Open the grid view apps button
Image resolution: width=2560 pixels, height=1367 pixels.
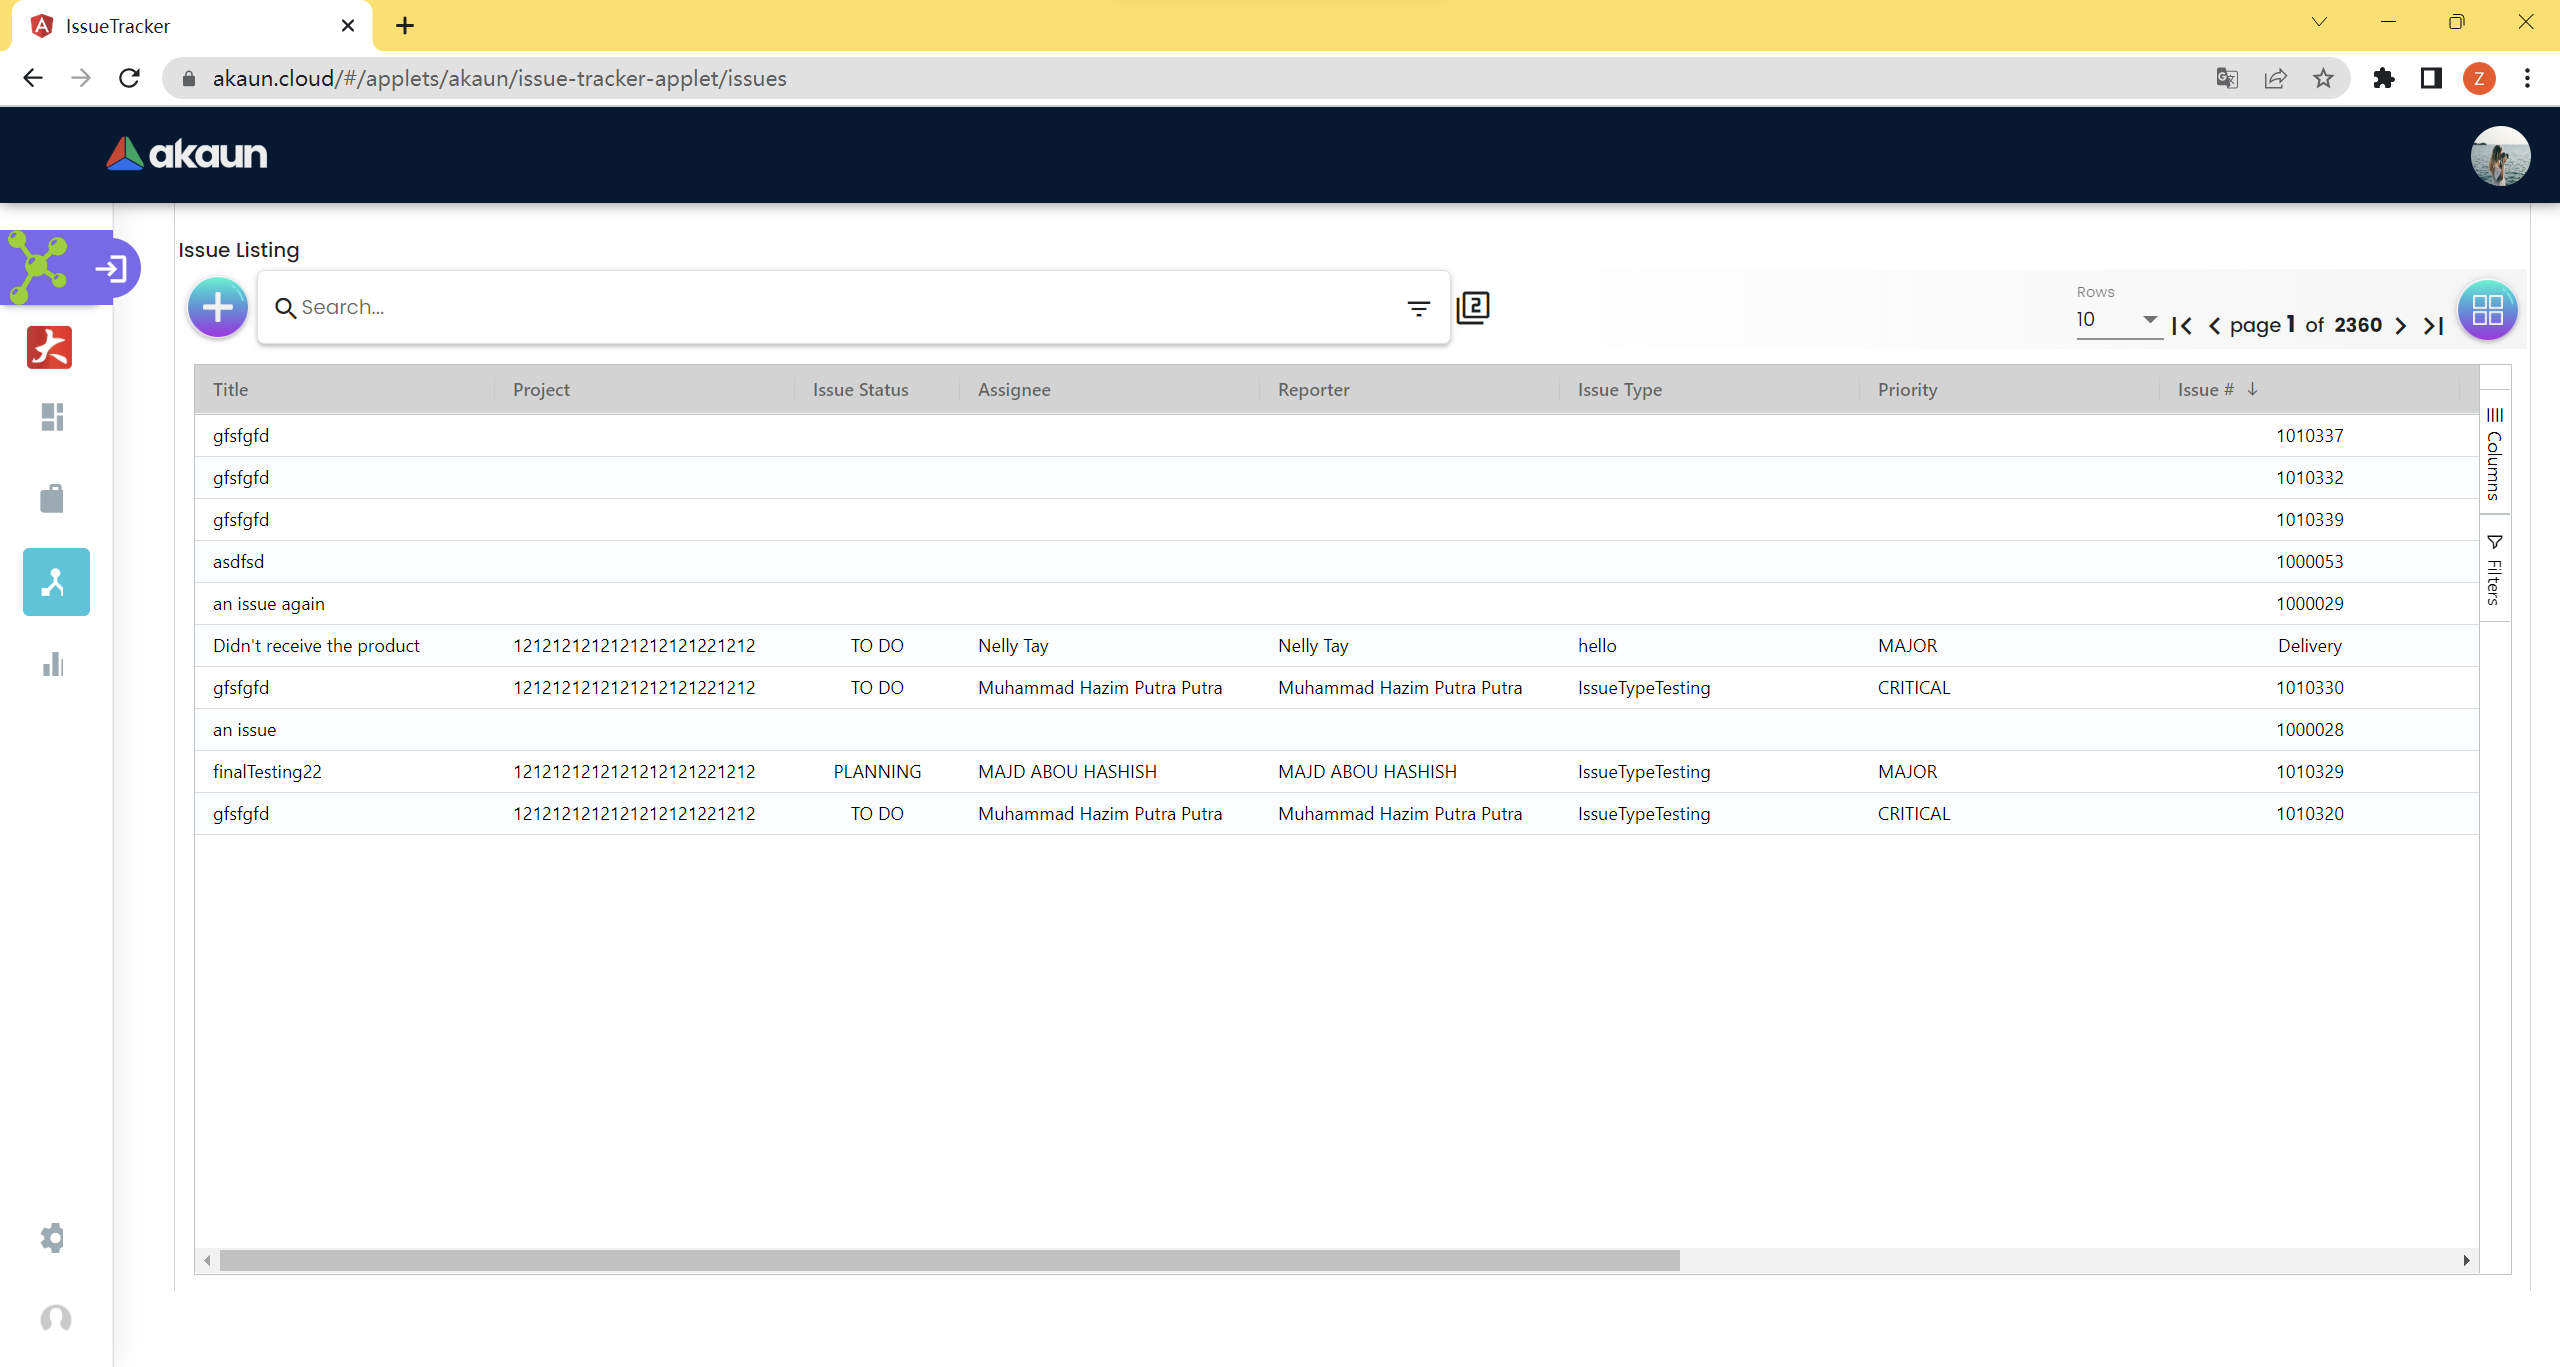click(2487, 310)
